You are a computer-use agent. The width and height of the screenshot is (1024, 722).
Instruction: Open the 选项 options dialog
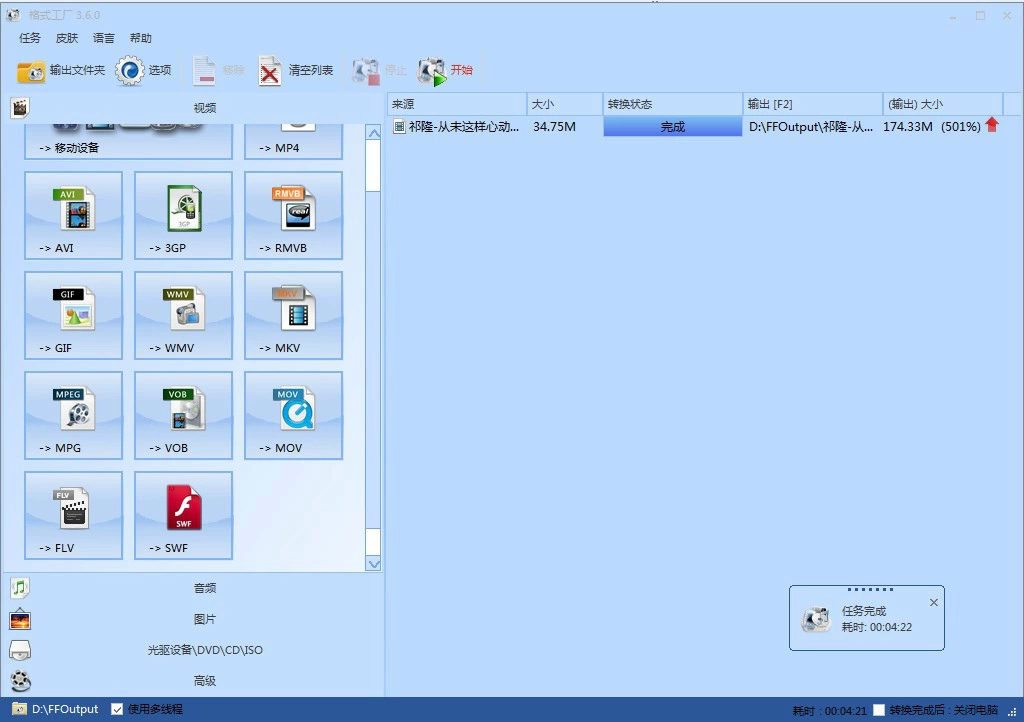[x=145, y=71]
